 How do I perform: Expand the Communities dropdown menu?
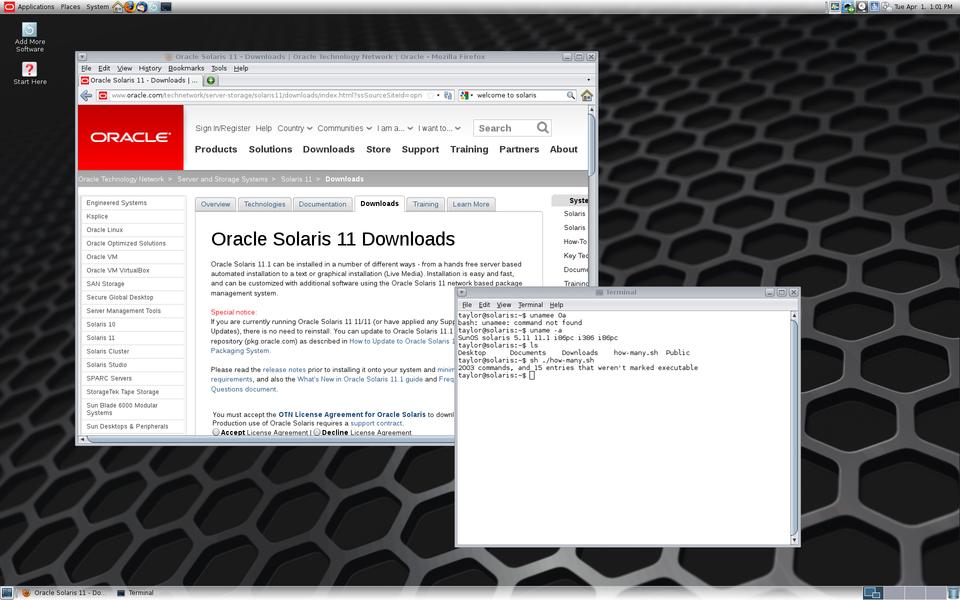point(343,128)
